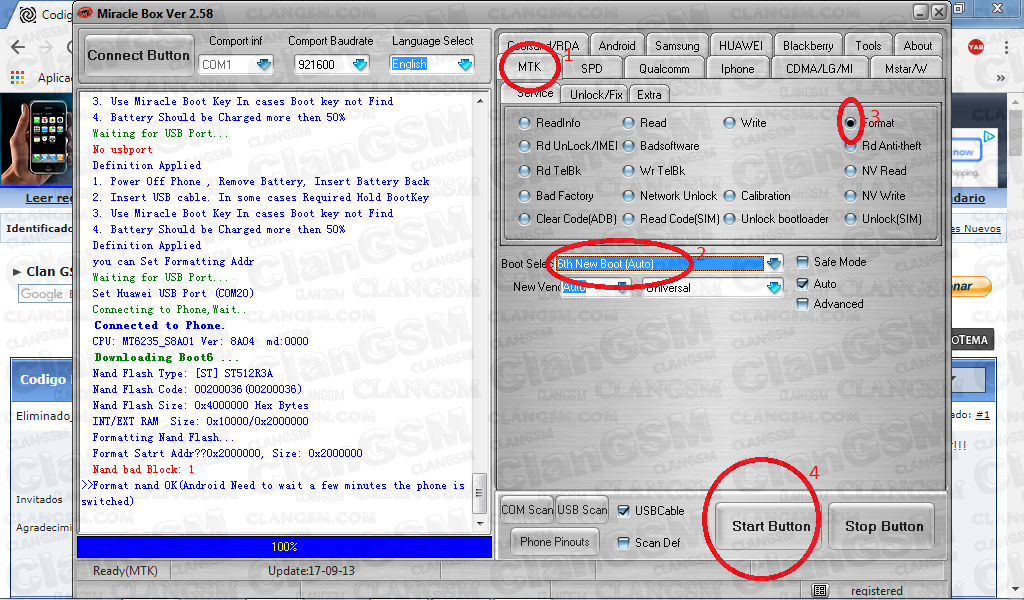Image resolution: width=1024 pixels, height=600 pixels.
Task: Open the Comport Baudrate 921600 dropdown
Action: click(x=360, y=64)
